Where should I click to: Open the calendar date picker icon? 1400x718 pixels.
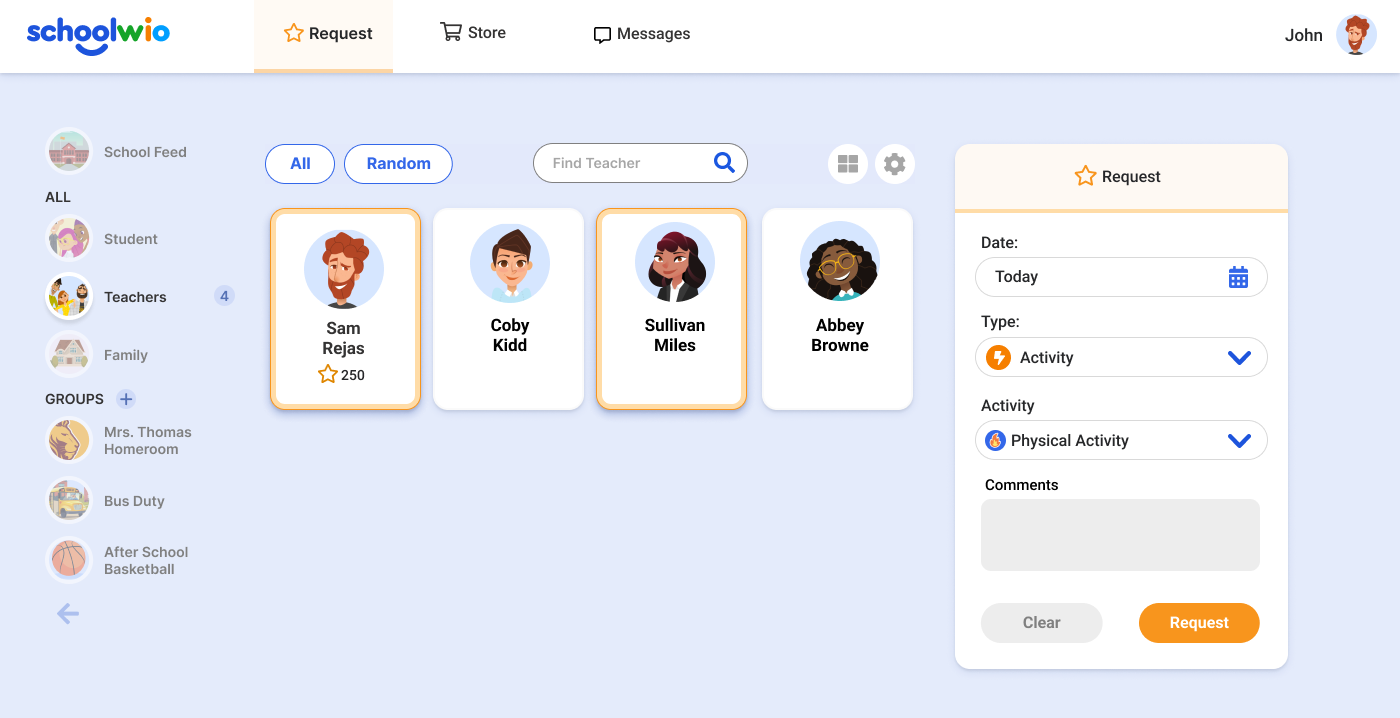(x=1238, y=277)
